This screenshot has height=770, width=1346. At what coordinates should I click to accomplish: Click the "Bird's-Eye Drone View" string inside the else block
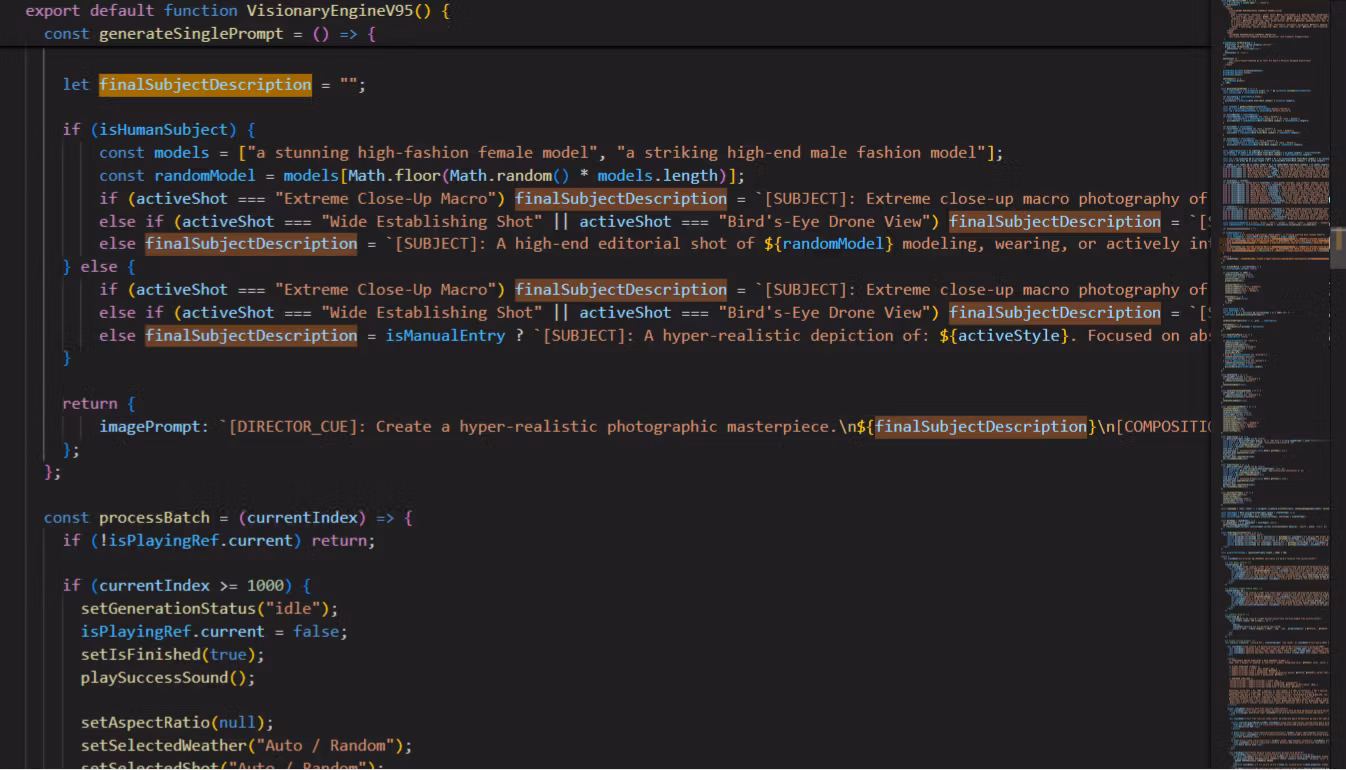point(826,313)
